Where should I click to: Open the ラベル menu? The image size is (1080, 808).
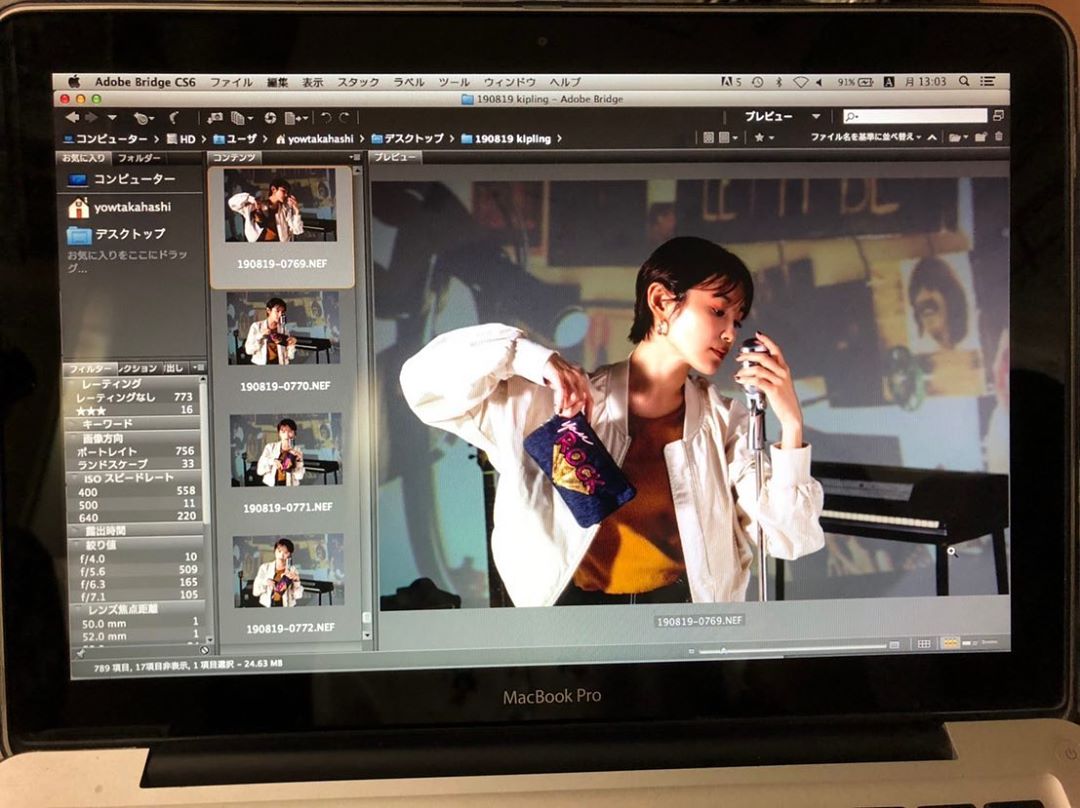point(408,82)
